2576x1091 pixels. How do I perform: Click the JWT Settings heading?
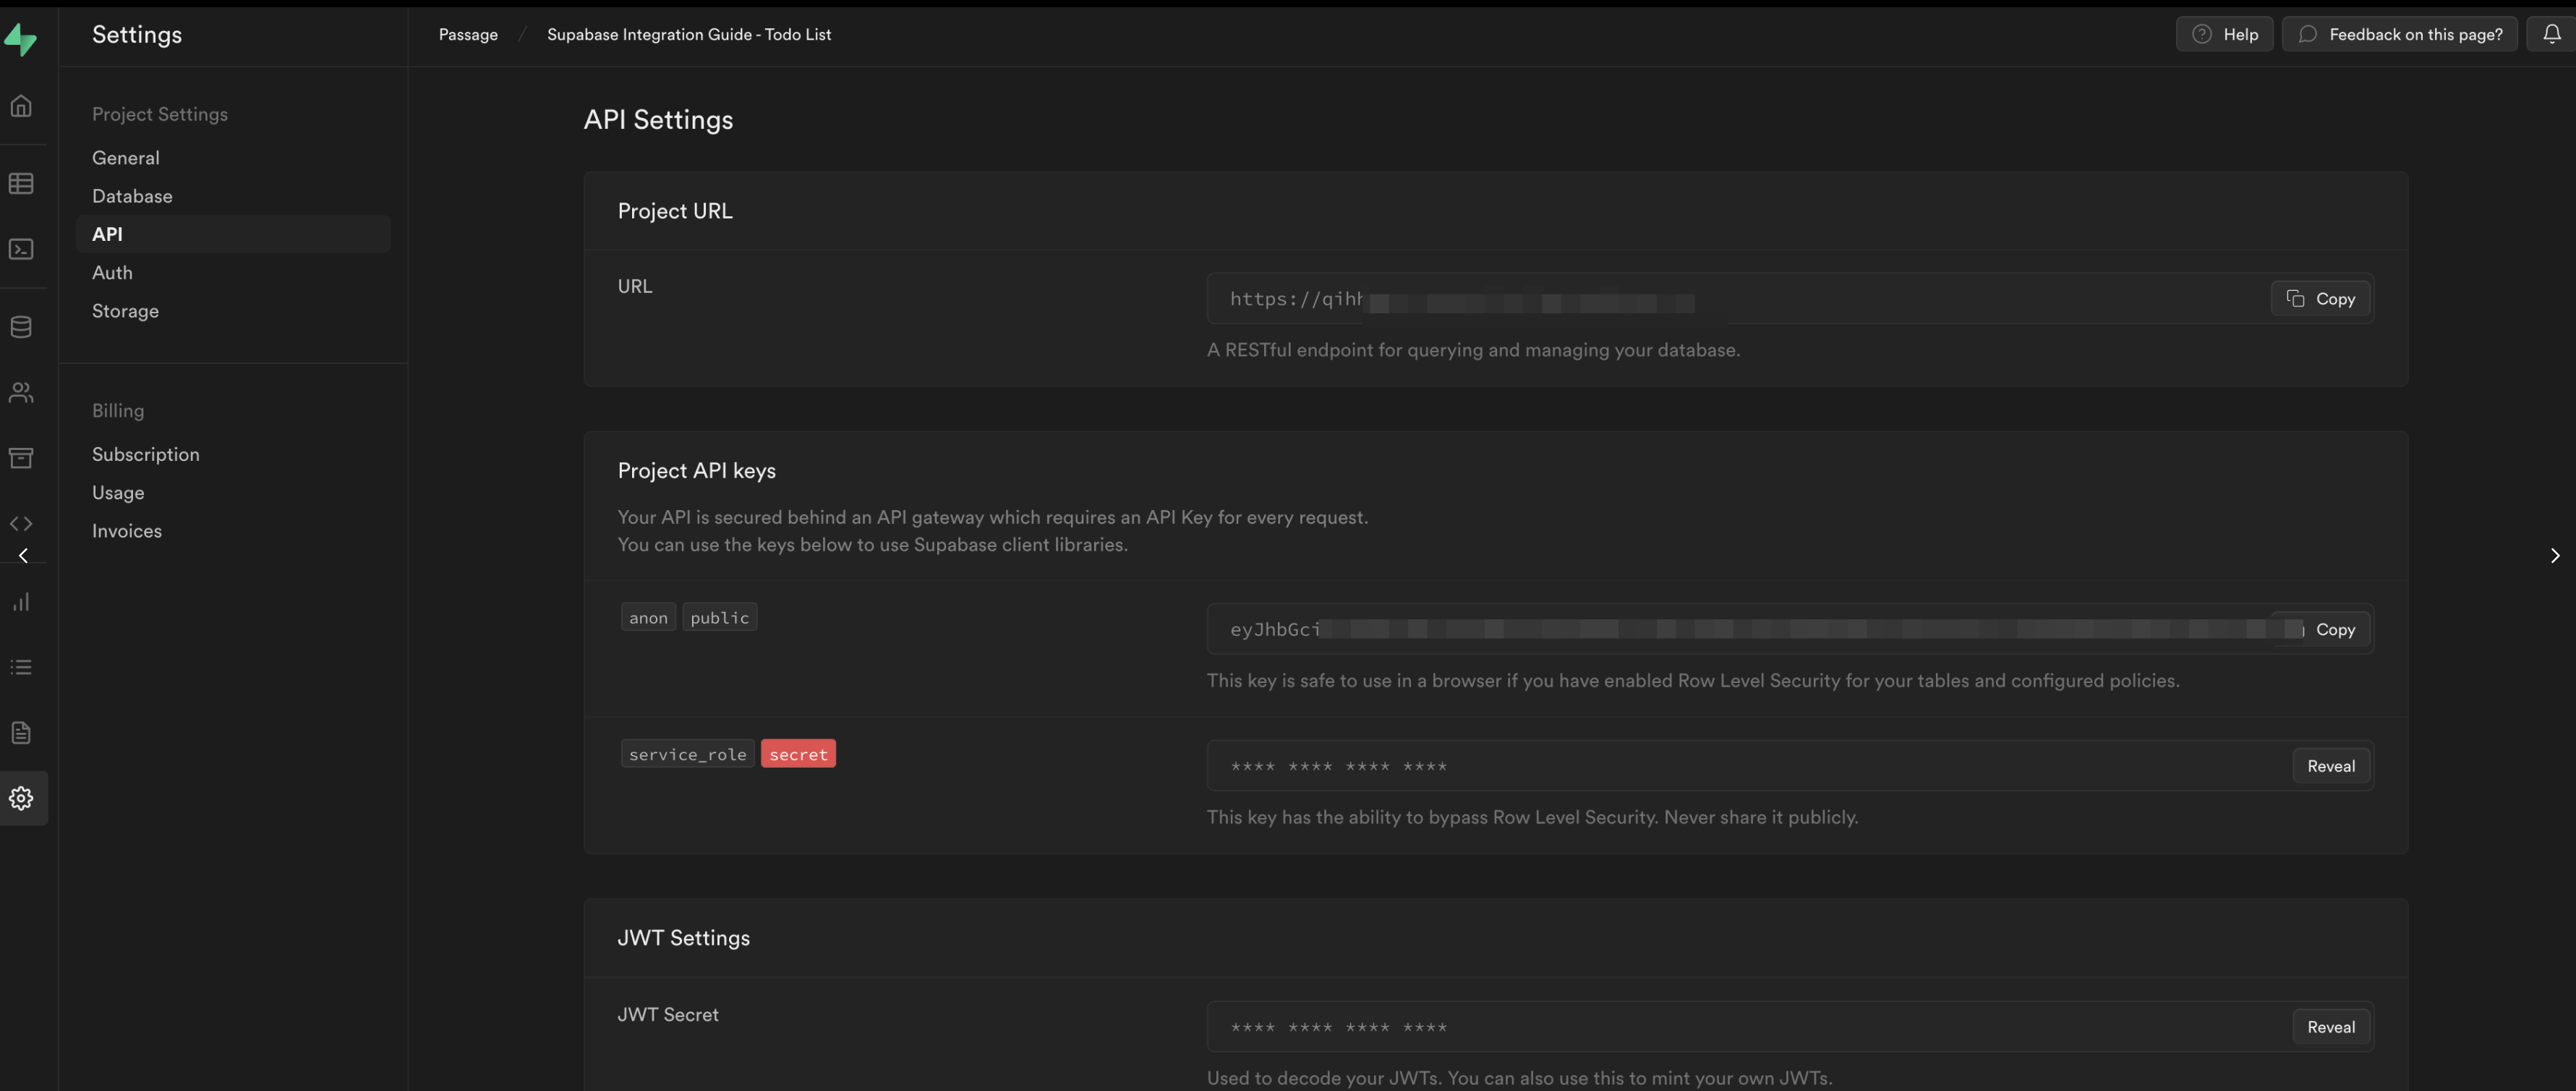tap(683, 938)
